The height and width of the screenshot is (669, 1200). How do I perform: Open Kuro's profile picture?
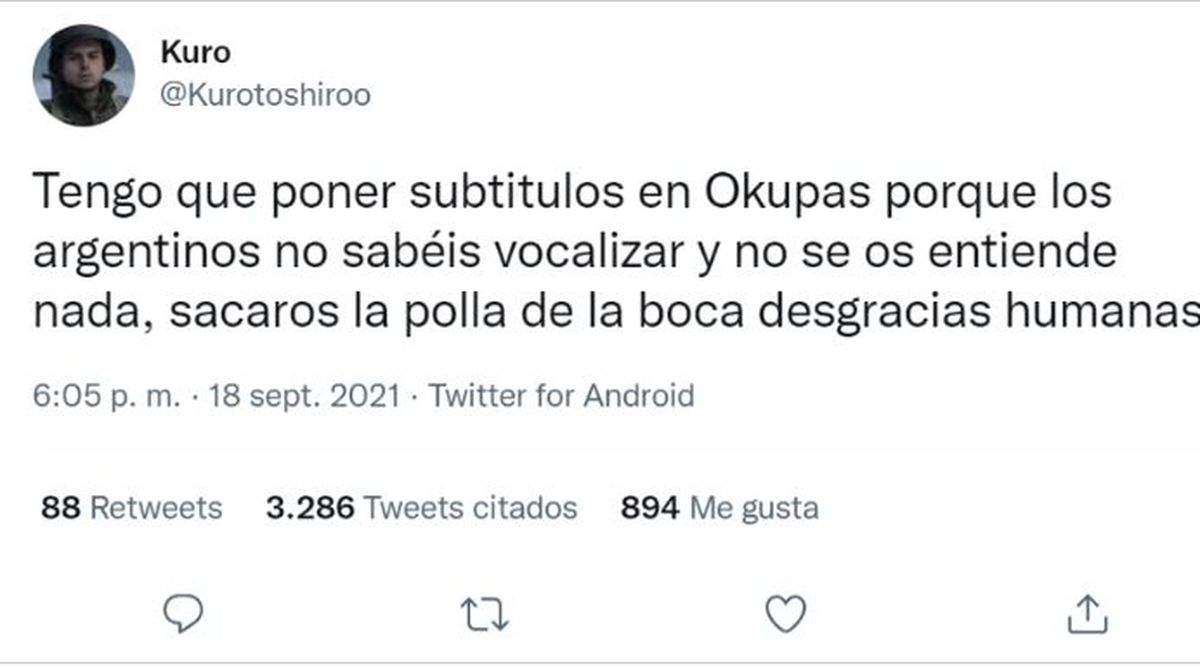click(x=84, y=76)
